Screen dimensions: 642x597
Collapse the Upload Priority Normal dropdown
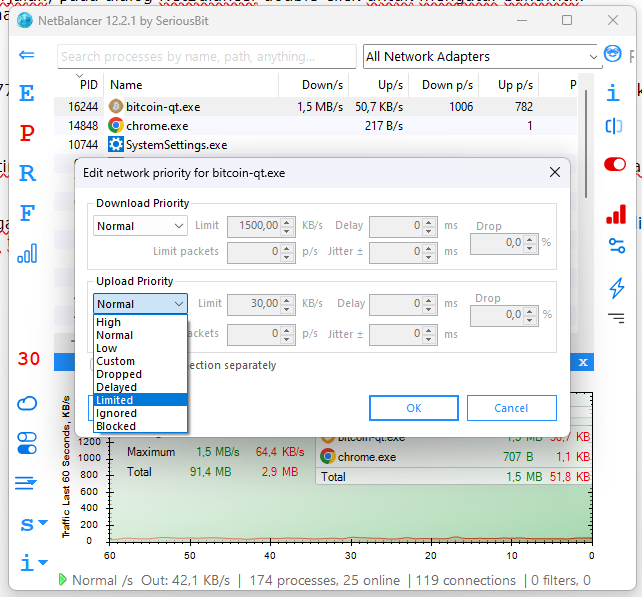click(x=140, y=304)
